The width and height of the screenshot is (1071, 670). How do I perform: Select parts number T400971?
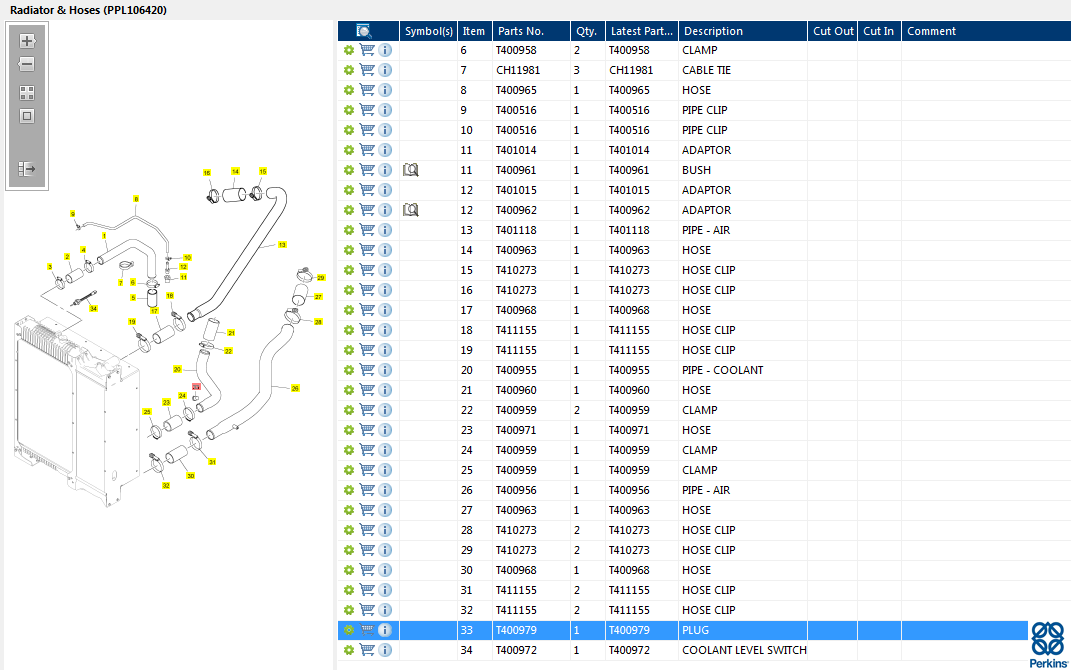click(516, 430)
